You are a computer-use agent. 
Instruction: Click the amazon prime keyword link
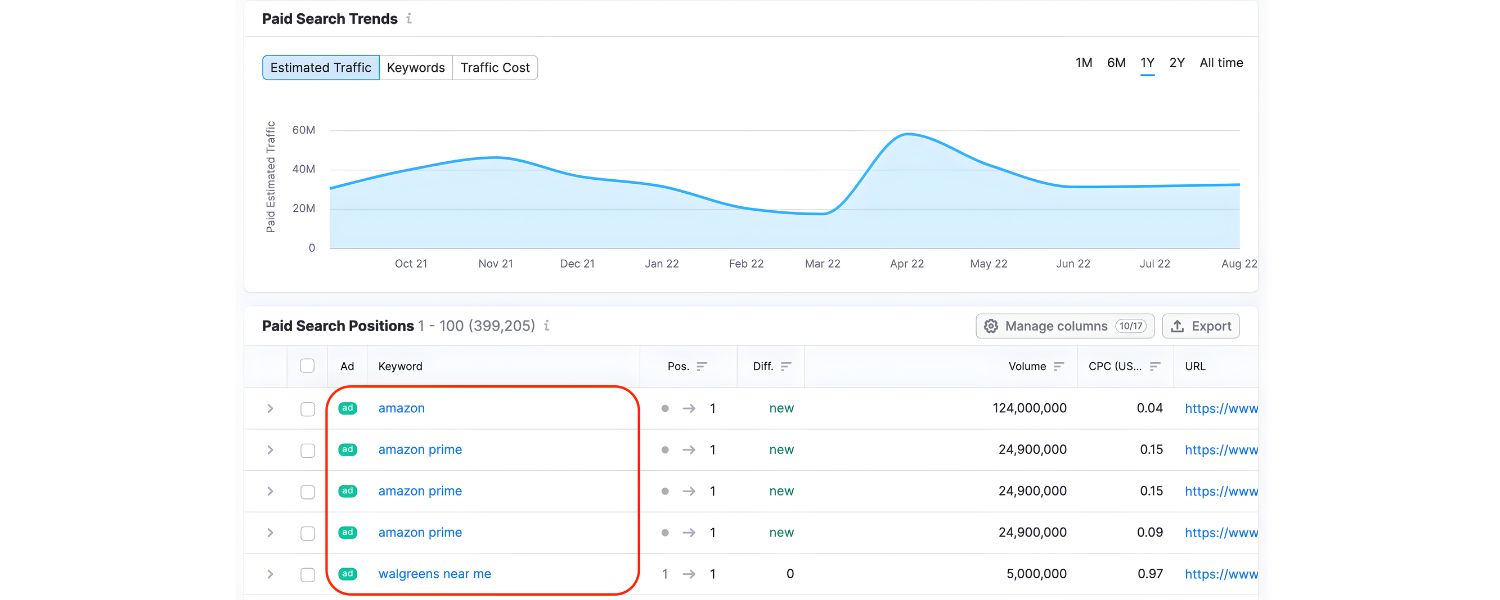point(420,449)
